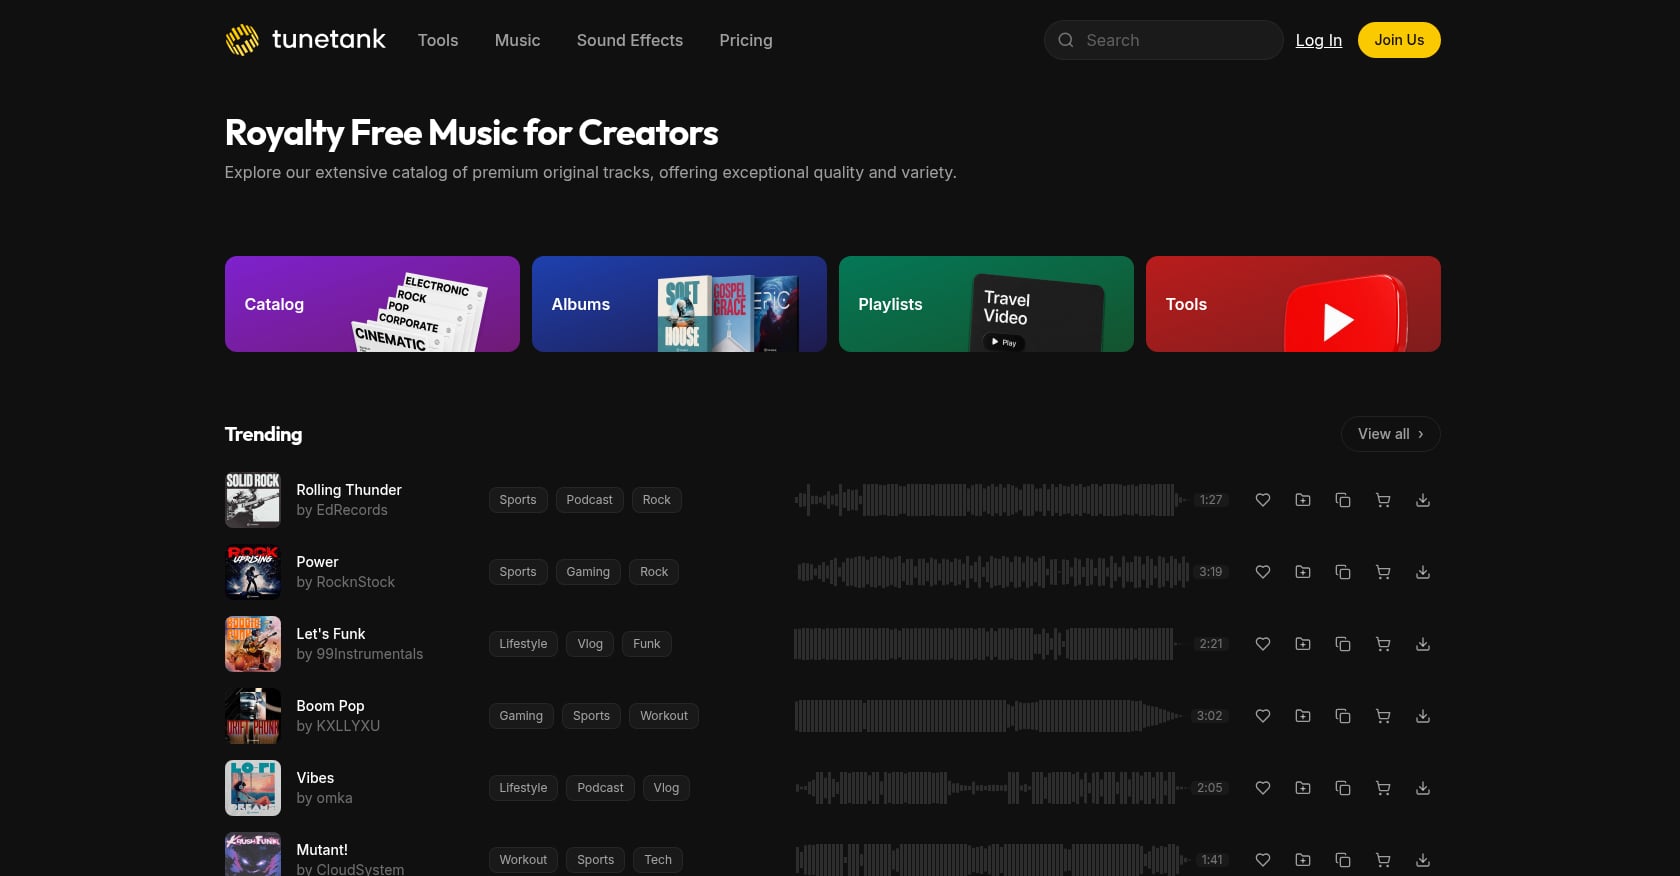Download the Boom Pop track
The width and height of the screenshot is (1680, 876).
[1423, 716]
